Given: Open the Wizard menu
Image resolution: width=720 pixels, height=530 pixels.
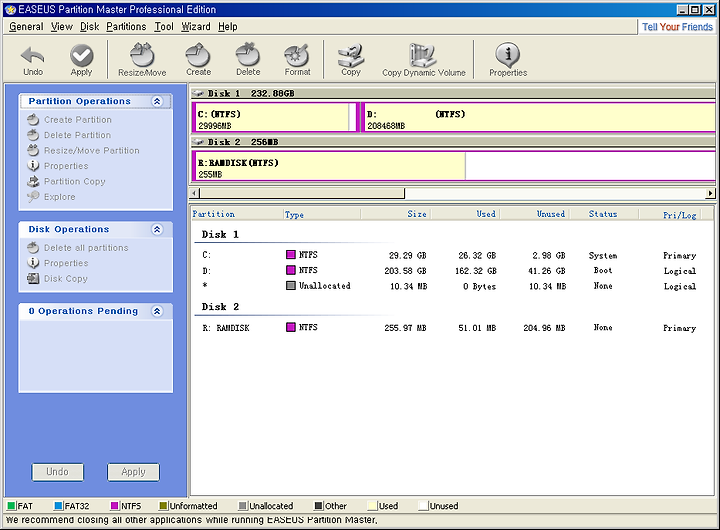Looking at the screenshot, I should (x=196, y=27).
